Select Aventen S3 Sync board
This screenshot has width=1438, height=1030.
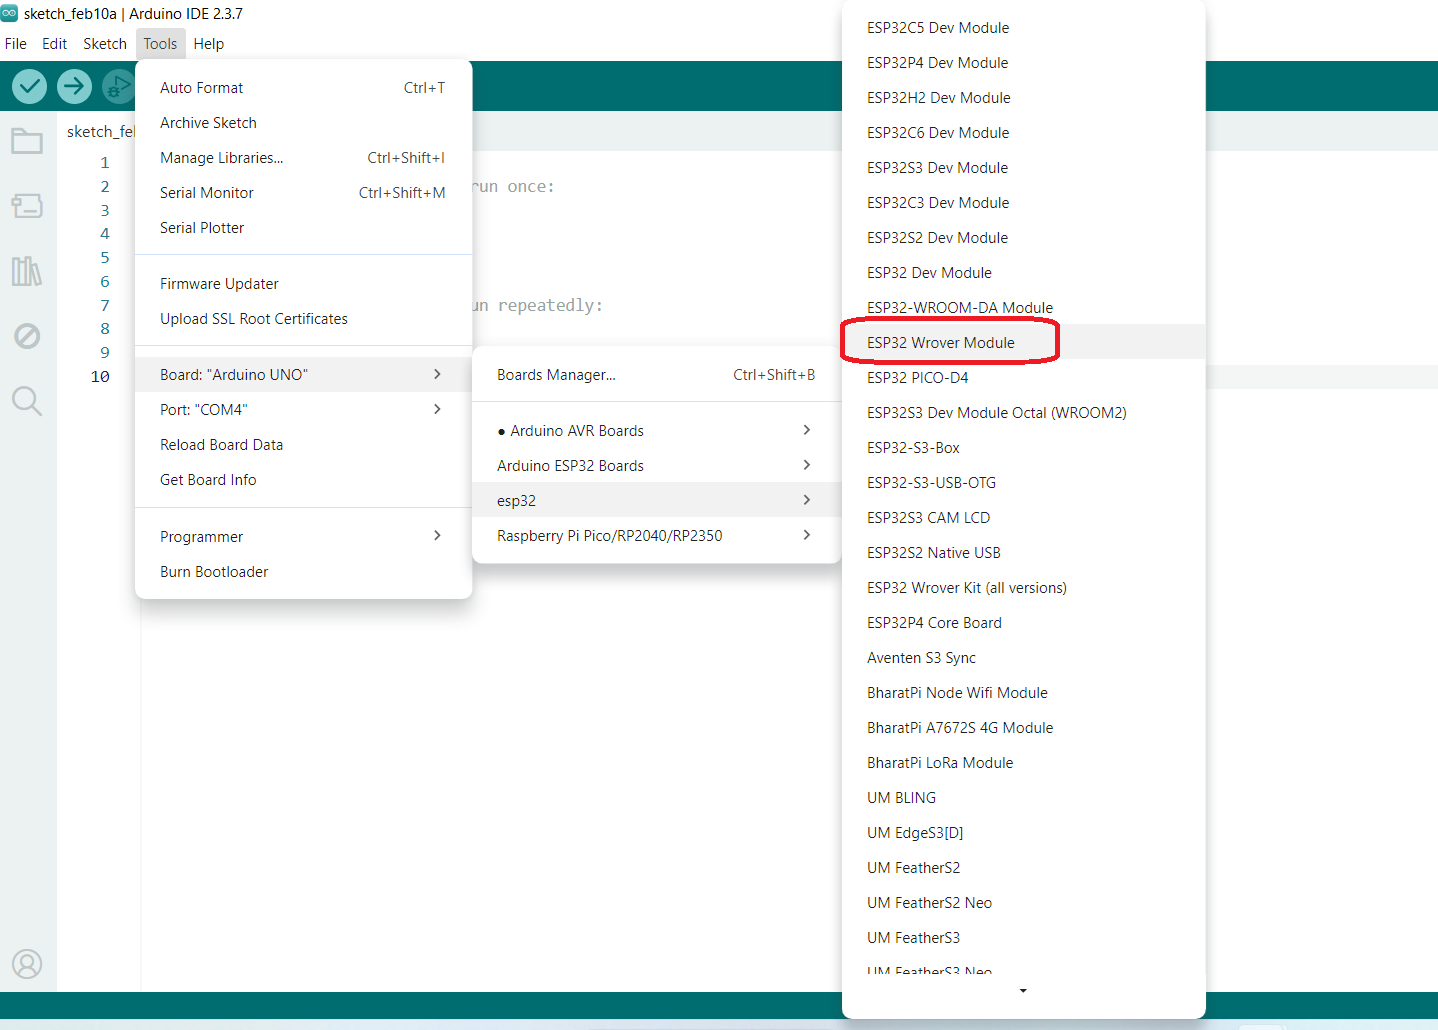coord(1024,658)
